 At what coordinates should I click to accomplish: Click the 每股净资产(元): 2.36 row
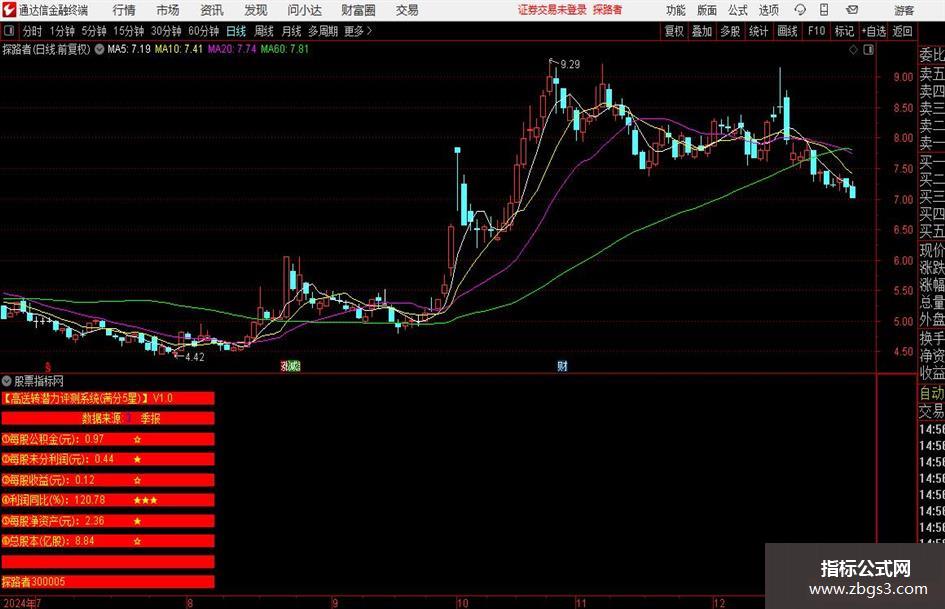click(x=108, y=520)
